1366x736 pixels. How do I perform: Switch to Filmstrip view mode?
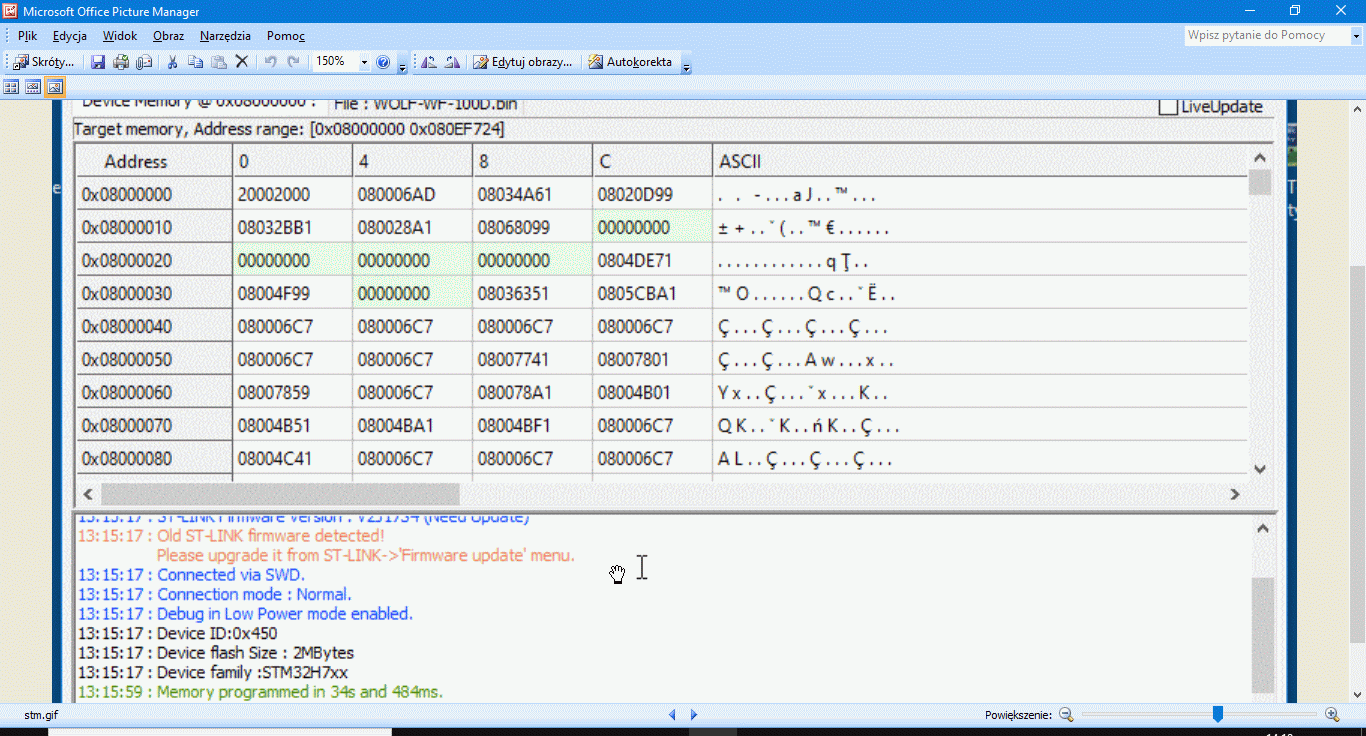(x=33, y=87)
